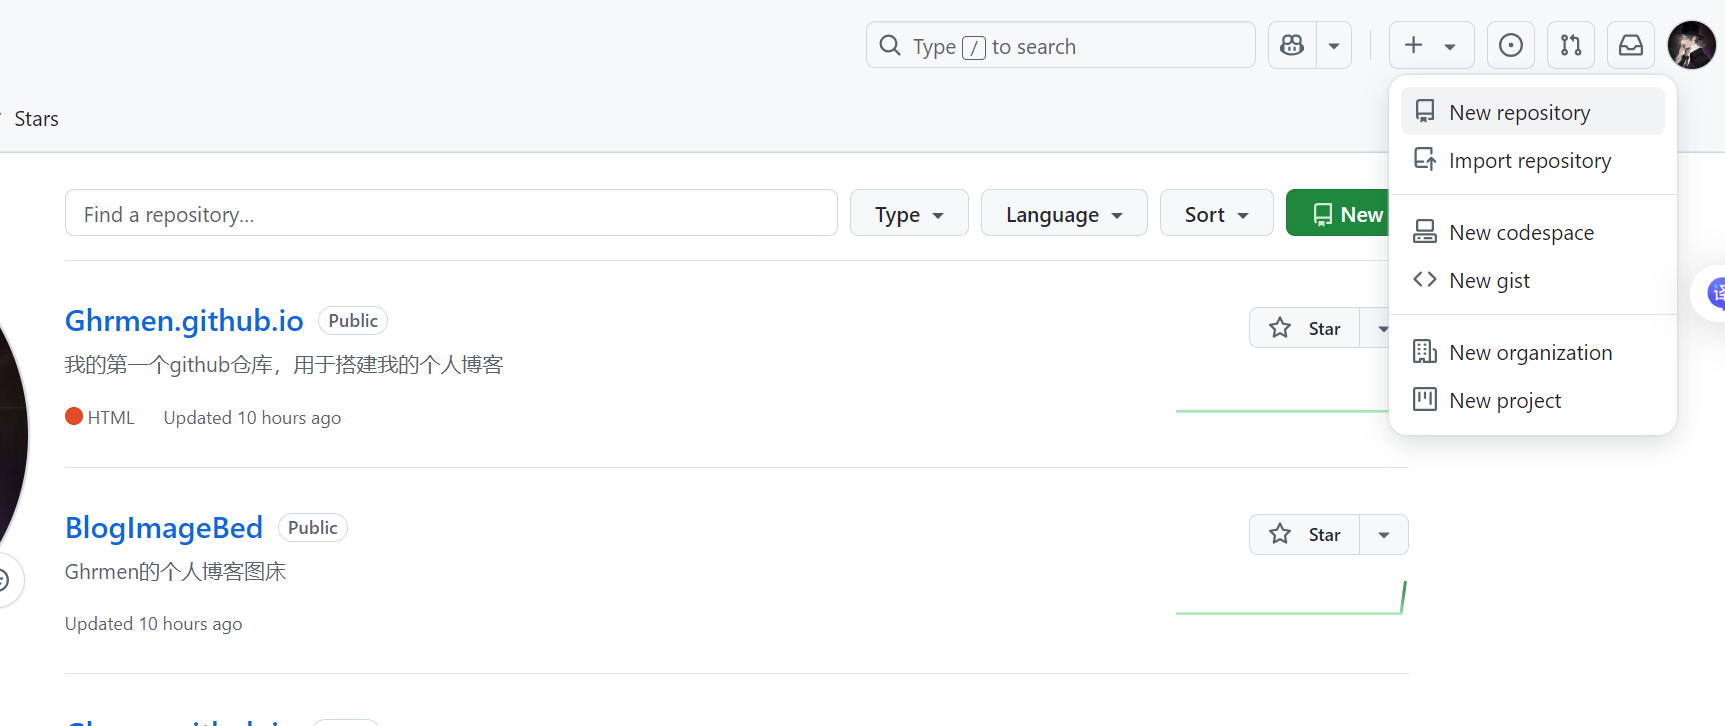
Task: Open the user avatar menu
Action: [1692, 45]
